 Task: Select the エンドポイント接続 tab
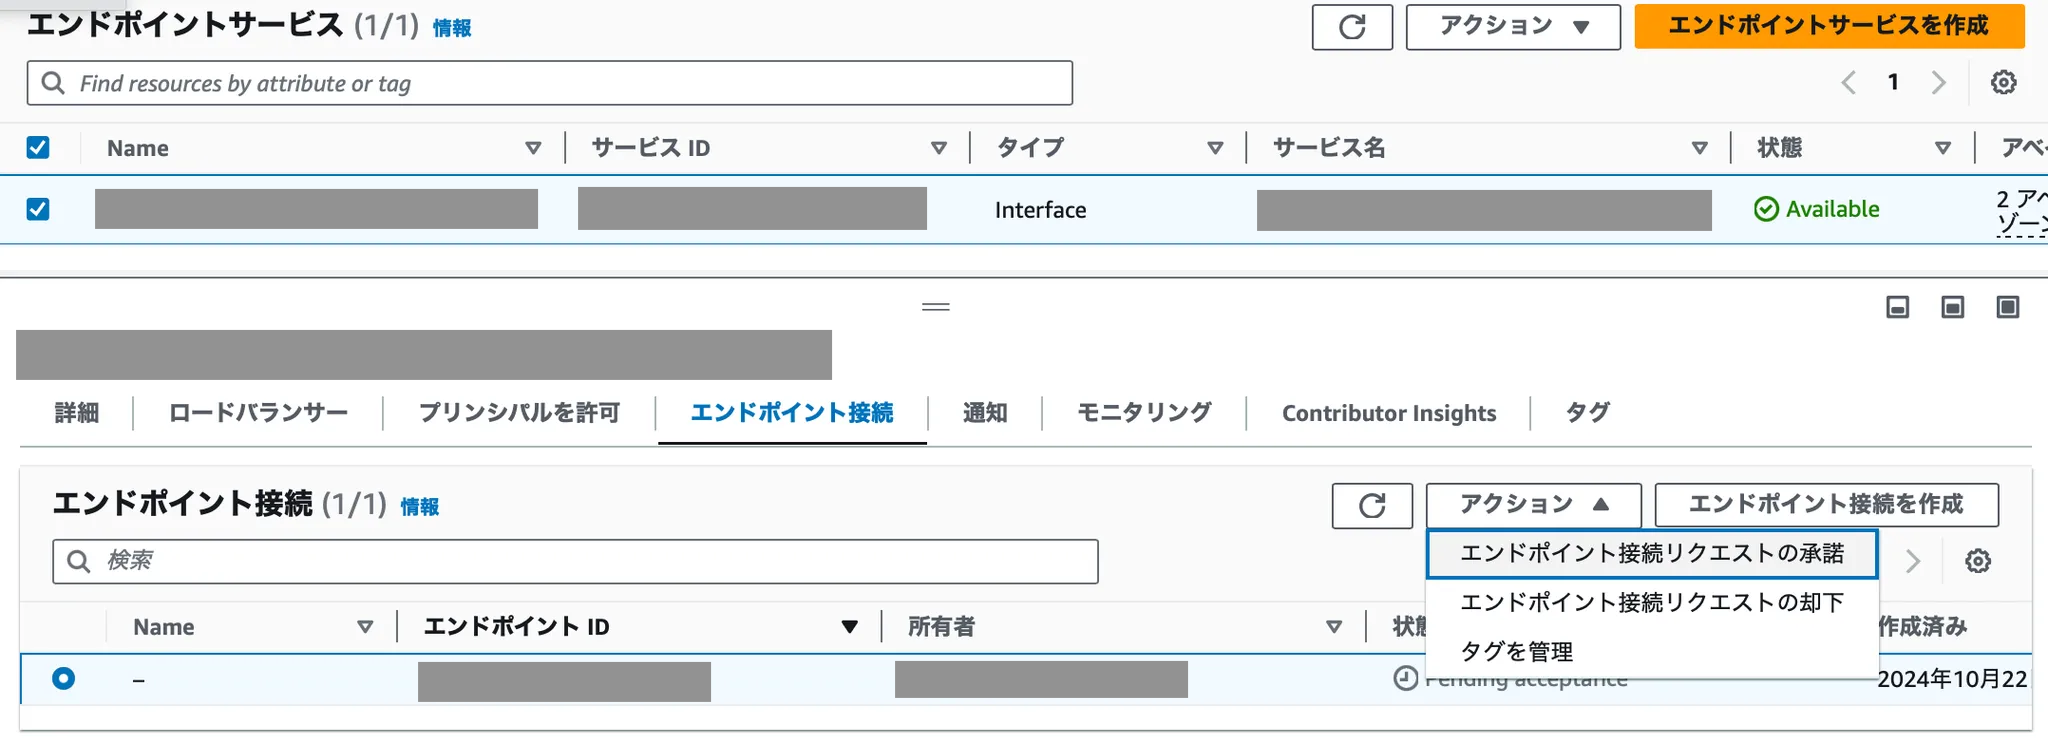click(792, 413)
